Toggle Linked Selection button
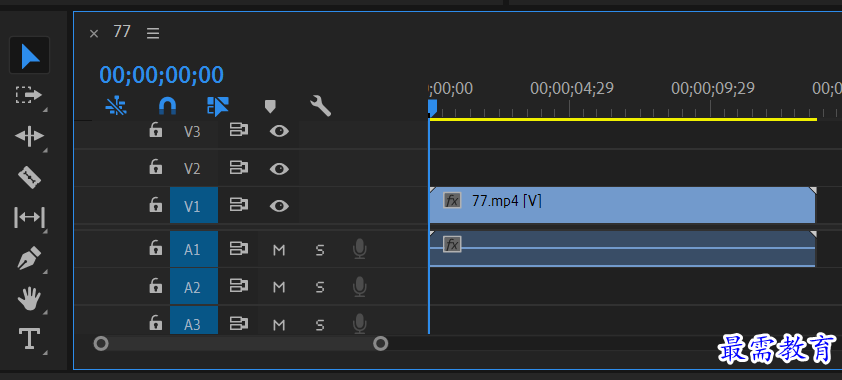 [218, 106]
